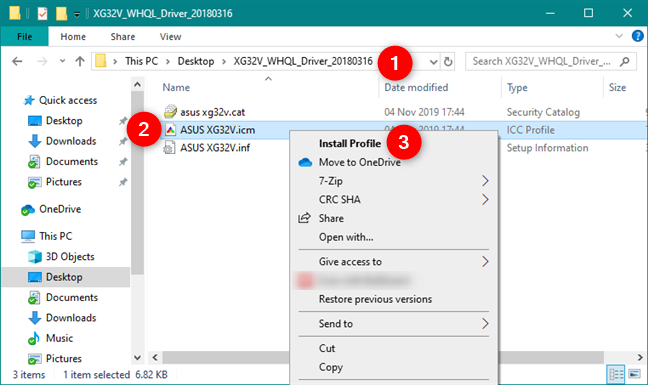The image size is (648, 385).
Task: Switch to the Share ribbon tab
Action: [x=123, y=37]
